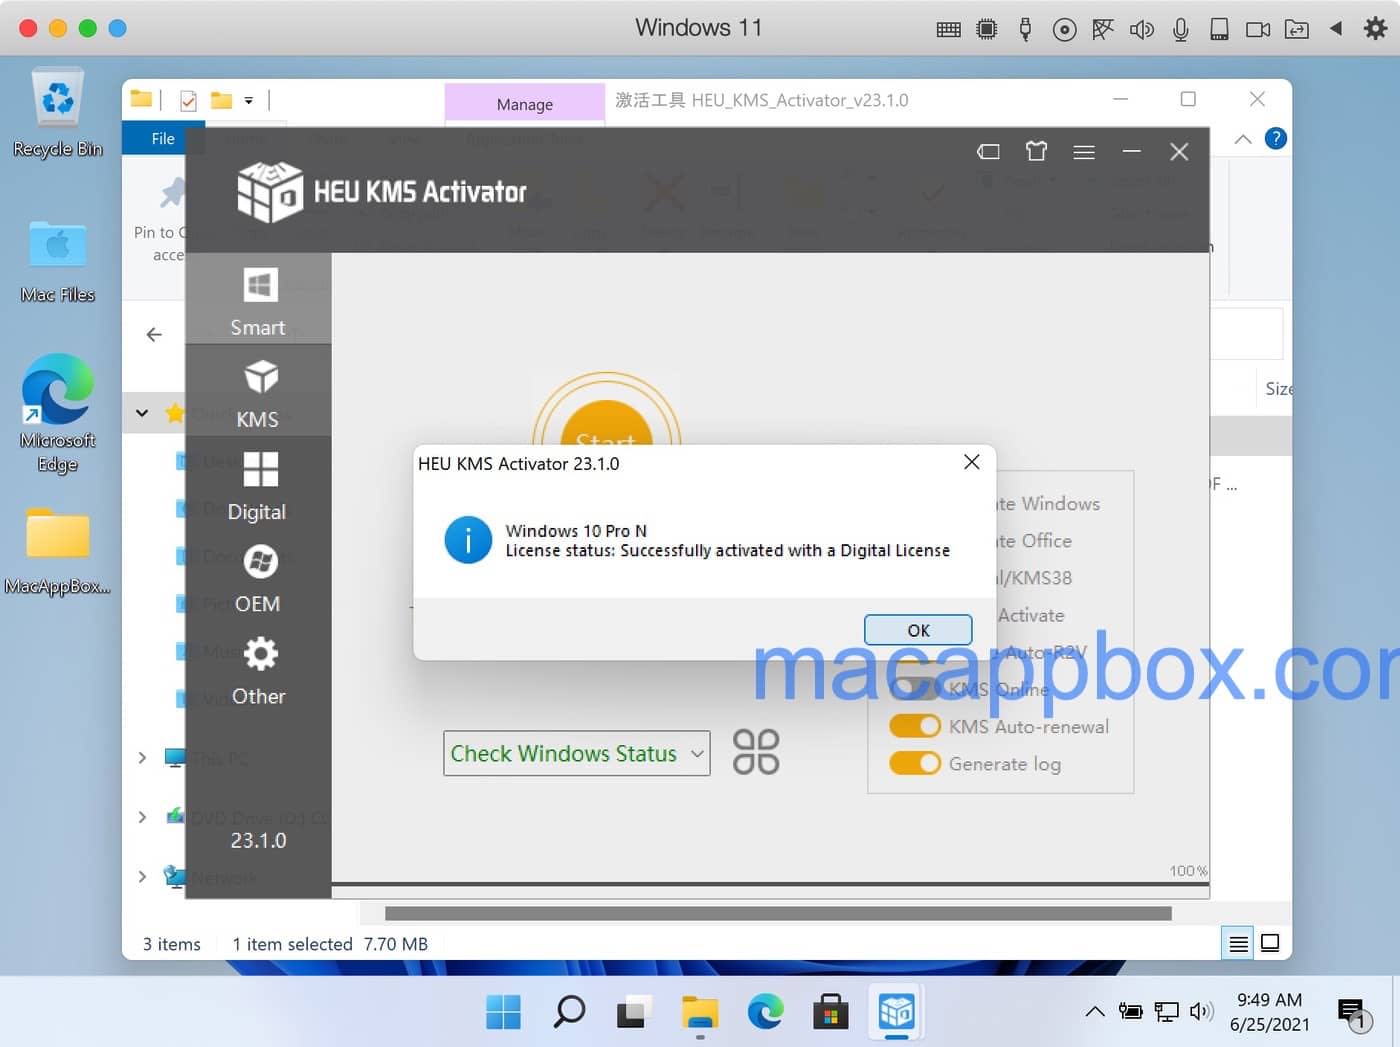
Task: Switch to details view in File Explorer
Action: coord(1238,943)
